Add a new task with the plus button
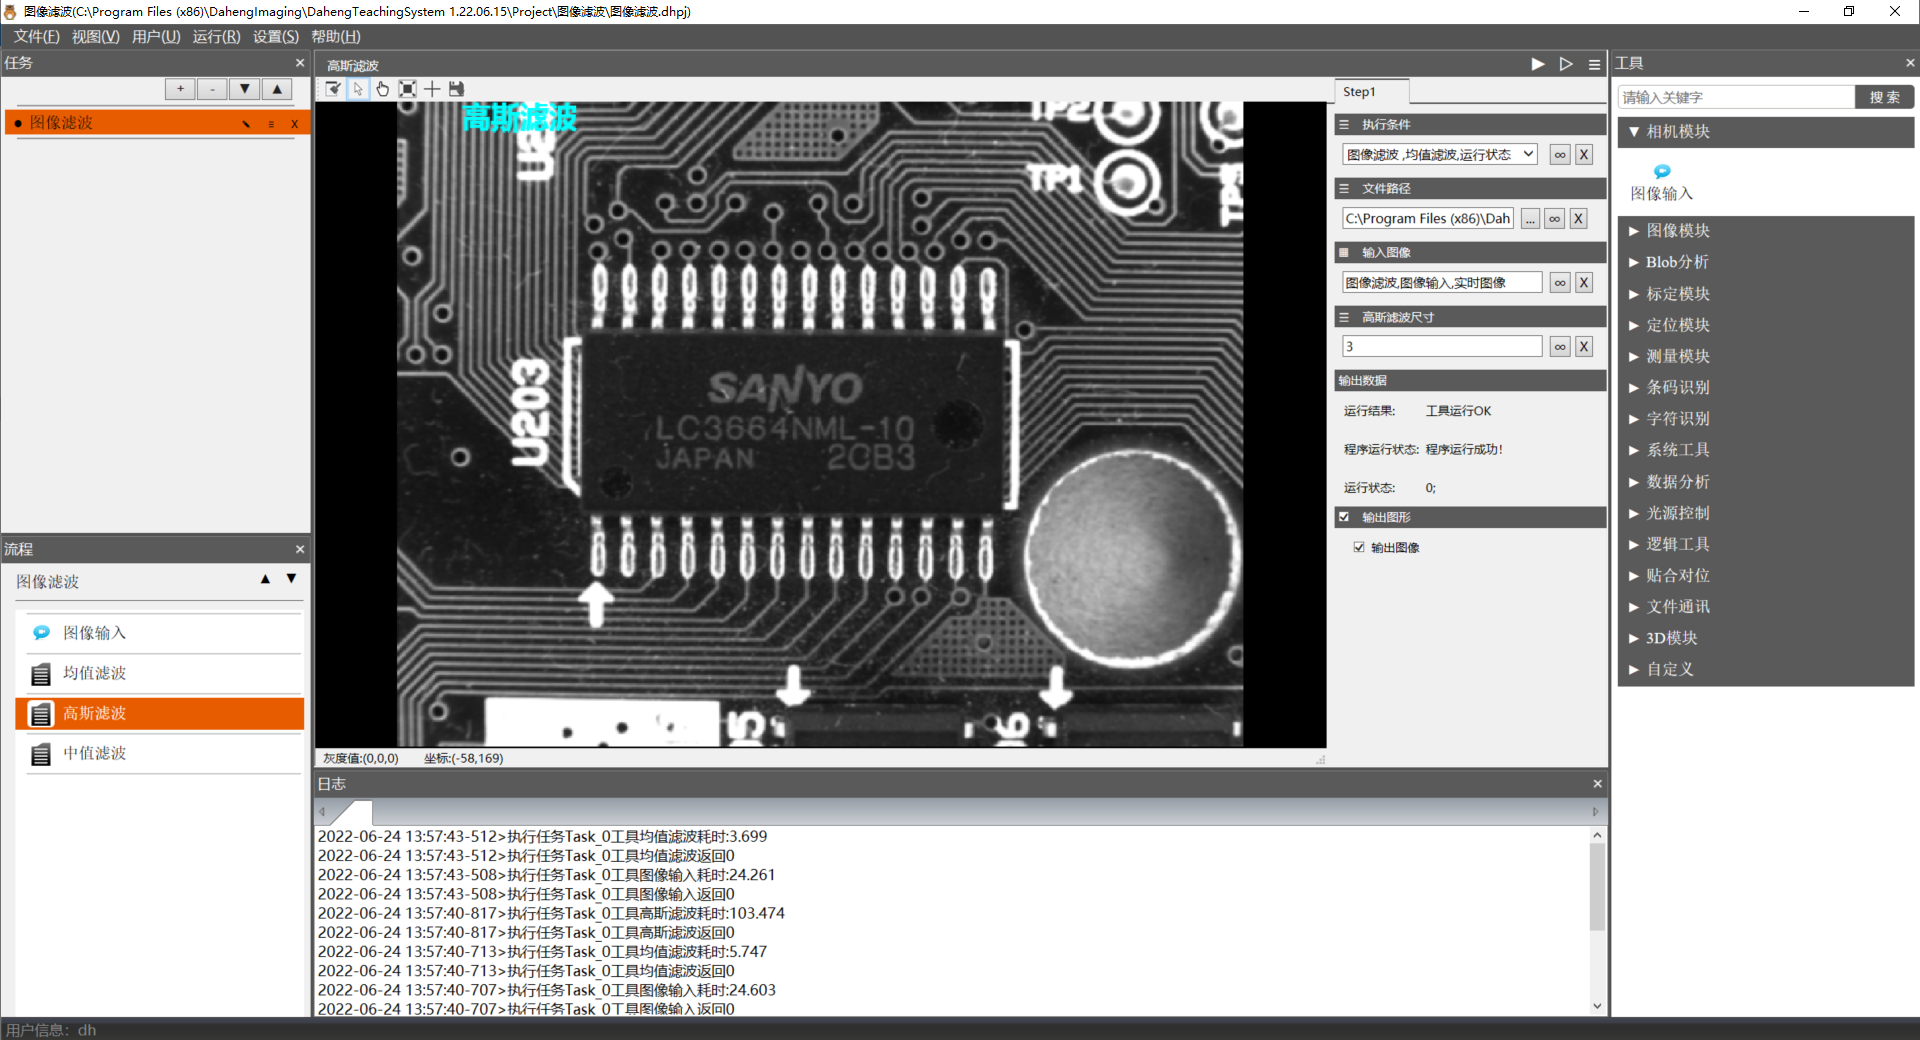Viewport: 1920px width, 1040px height. (x=180, y=89)
